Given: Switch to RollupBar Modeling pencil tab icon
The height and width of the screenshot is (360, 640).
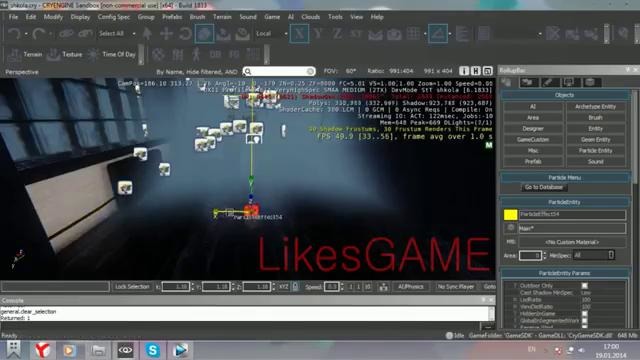Looking at the screenshot, I should pyautogui.click(x=549, y=82).
